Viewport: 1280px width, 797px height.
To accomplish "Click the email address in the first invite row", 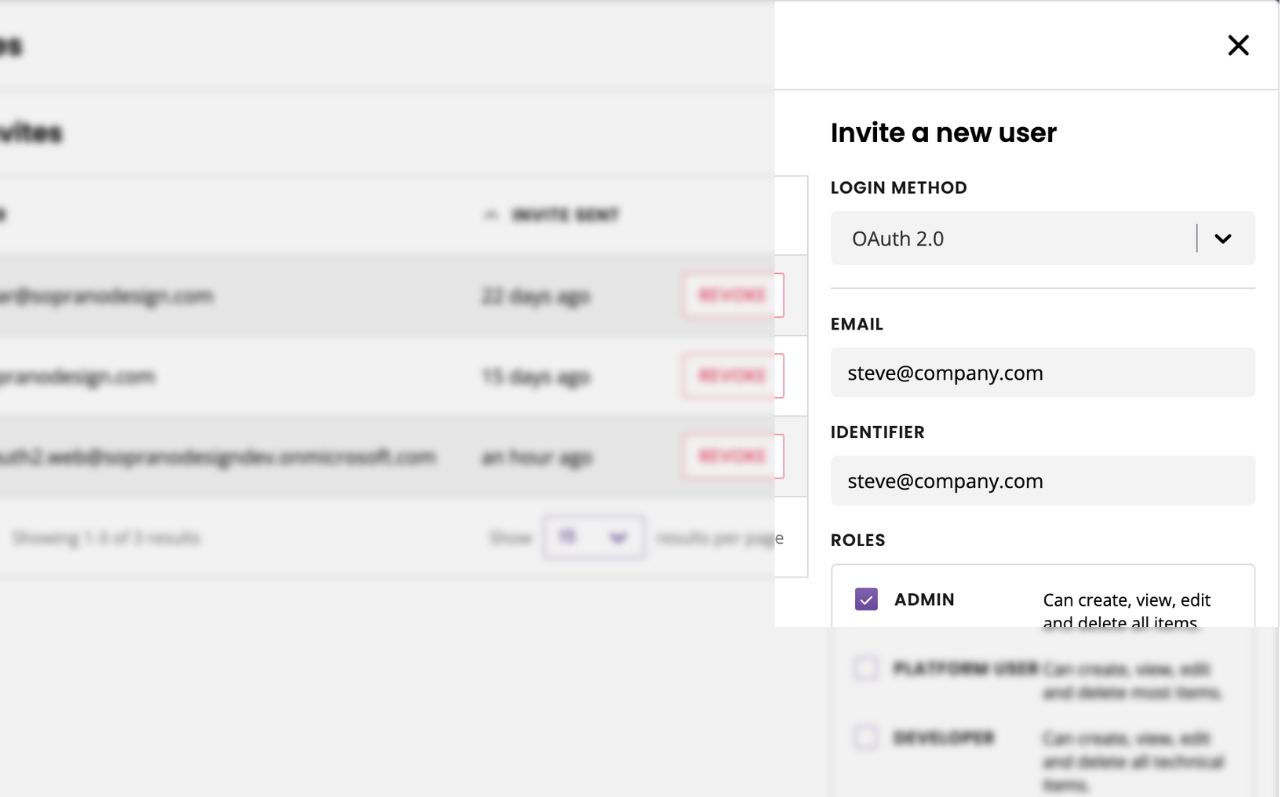I will 105,295.
